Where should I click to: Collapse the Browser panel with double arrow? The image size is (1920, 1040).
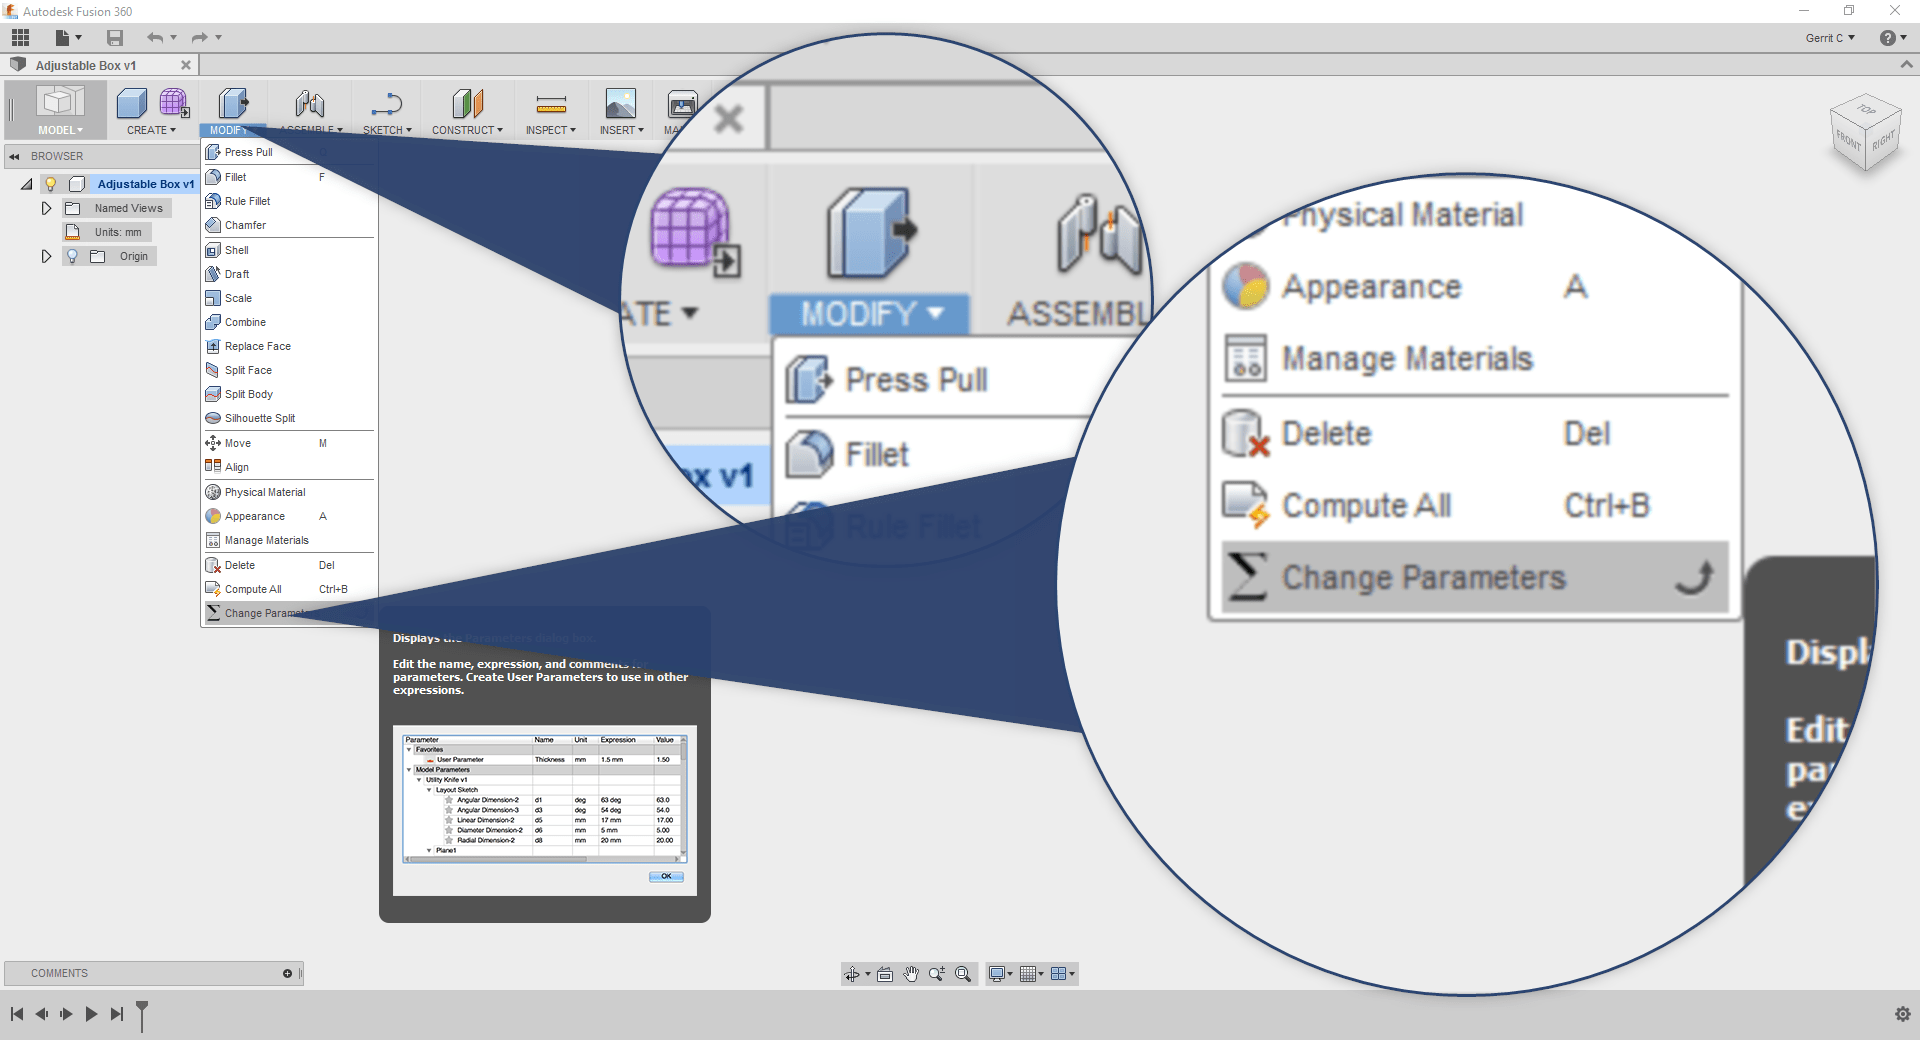pos(14,156)
